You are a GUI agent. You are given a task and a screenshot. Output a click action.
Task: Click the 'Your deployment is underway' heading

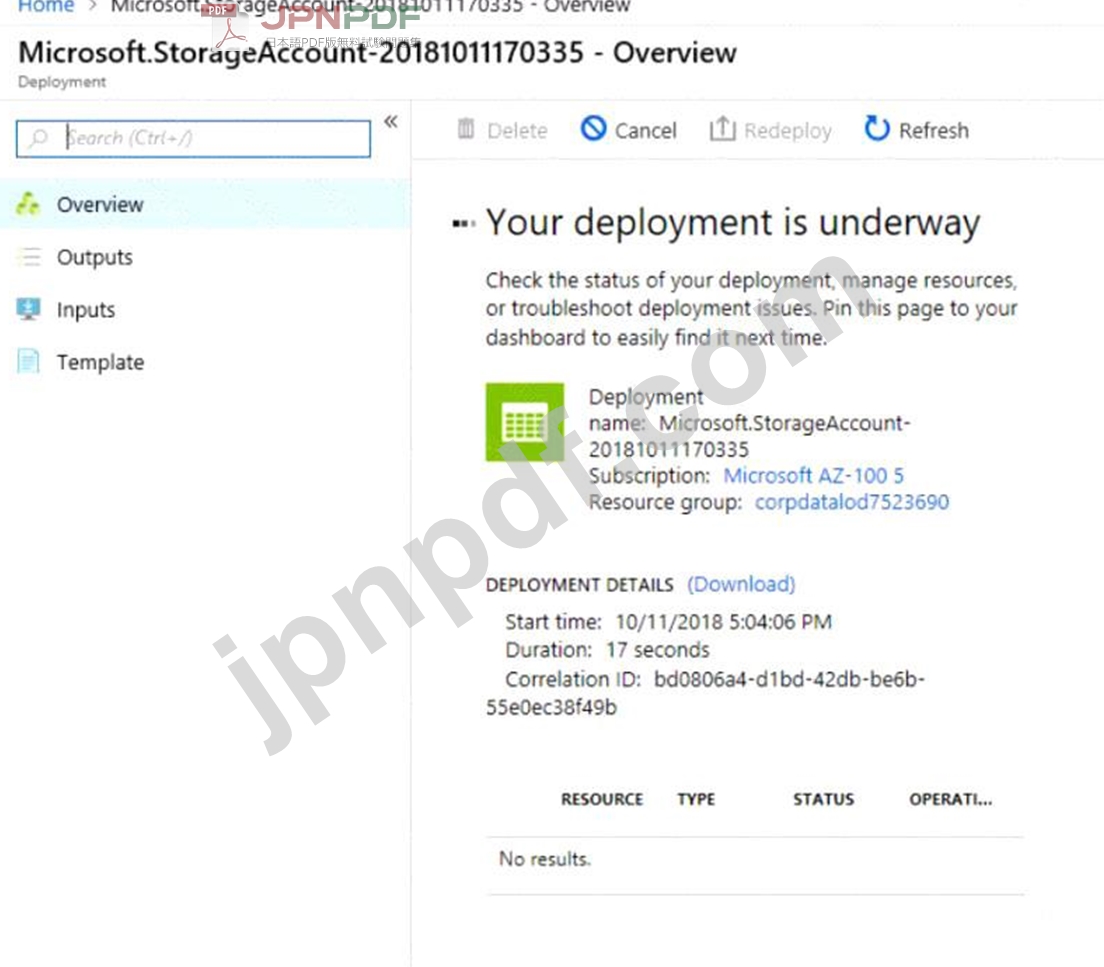[733, 223]
